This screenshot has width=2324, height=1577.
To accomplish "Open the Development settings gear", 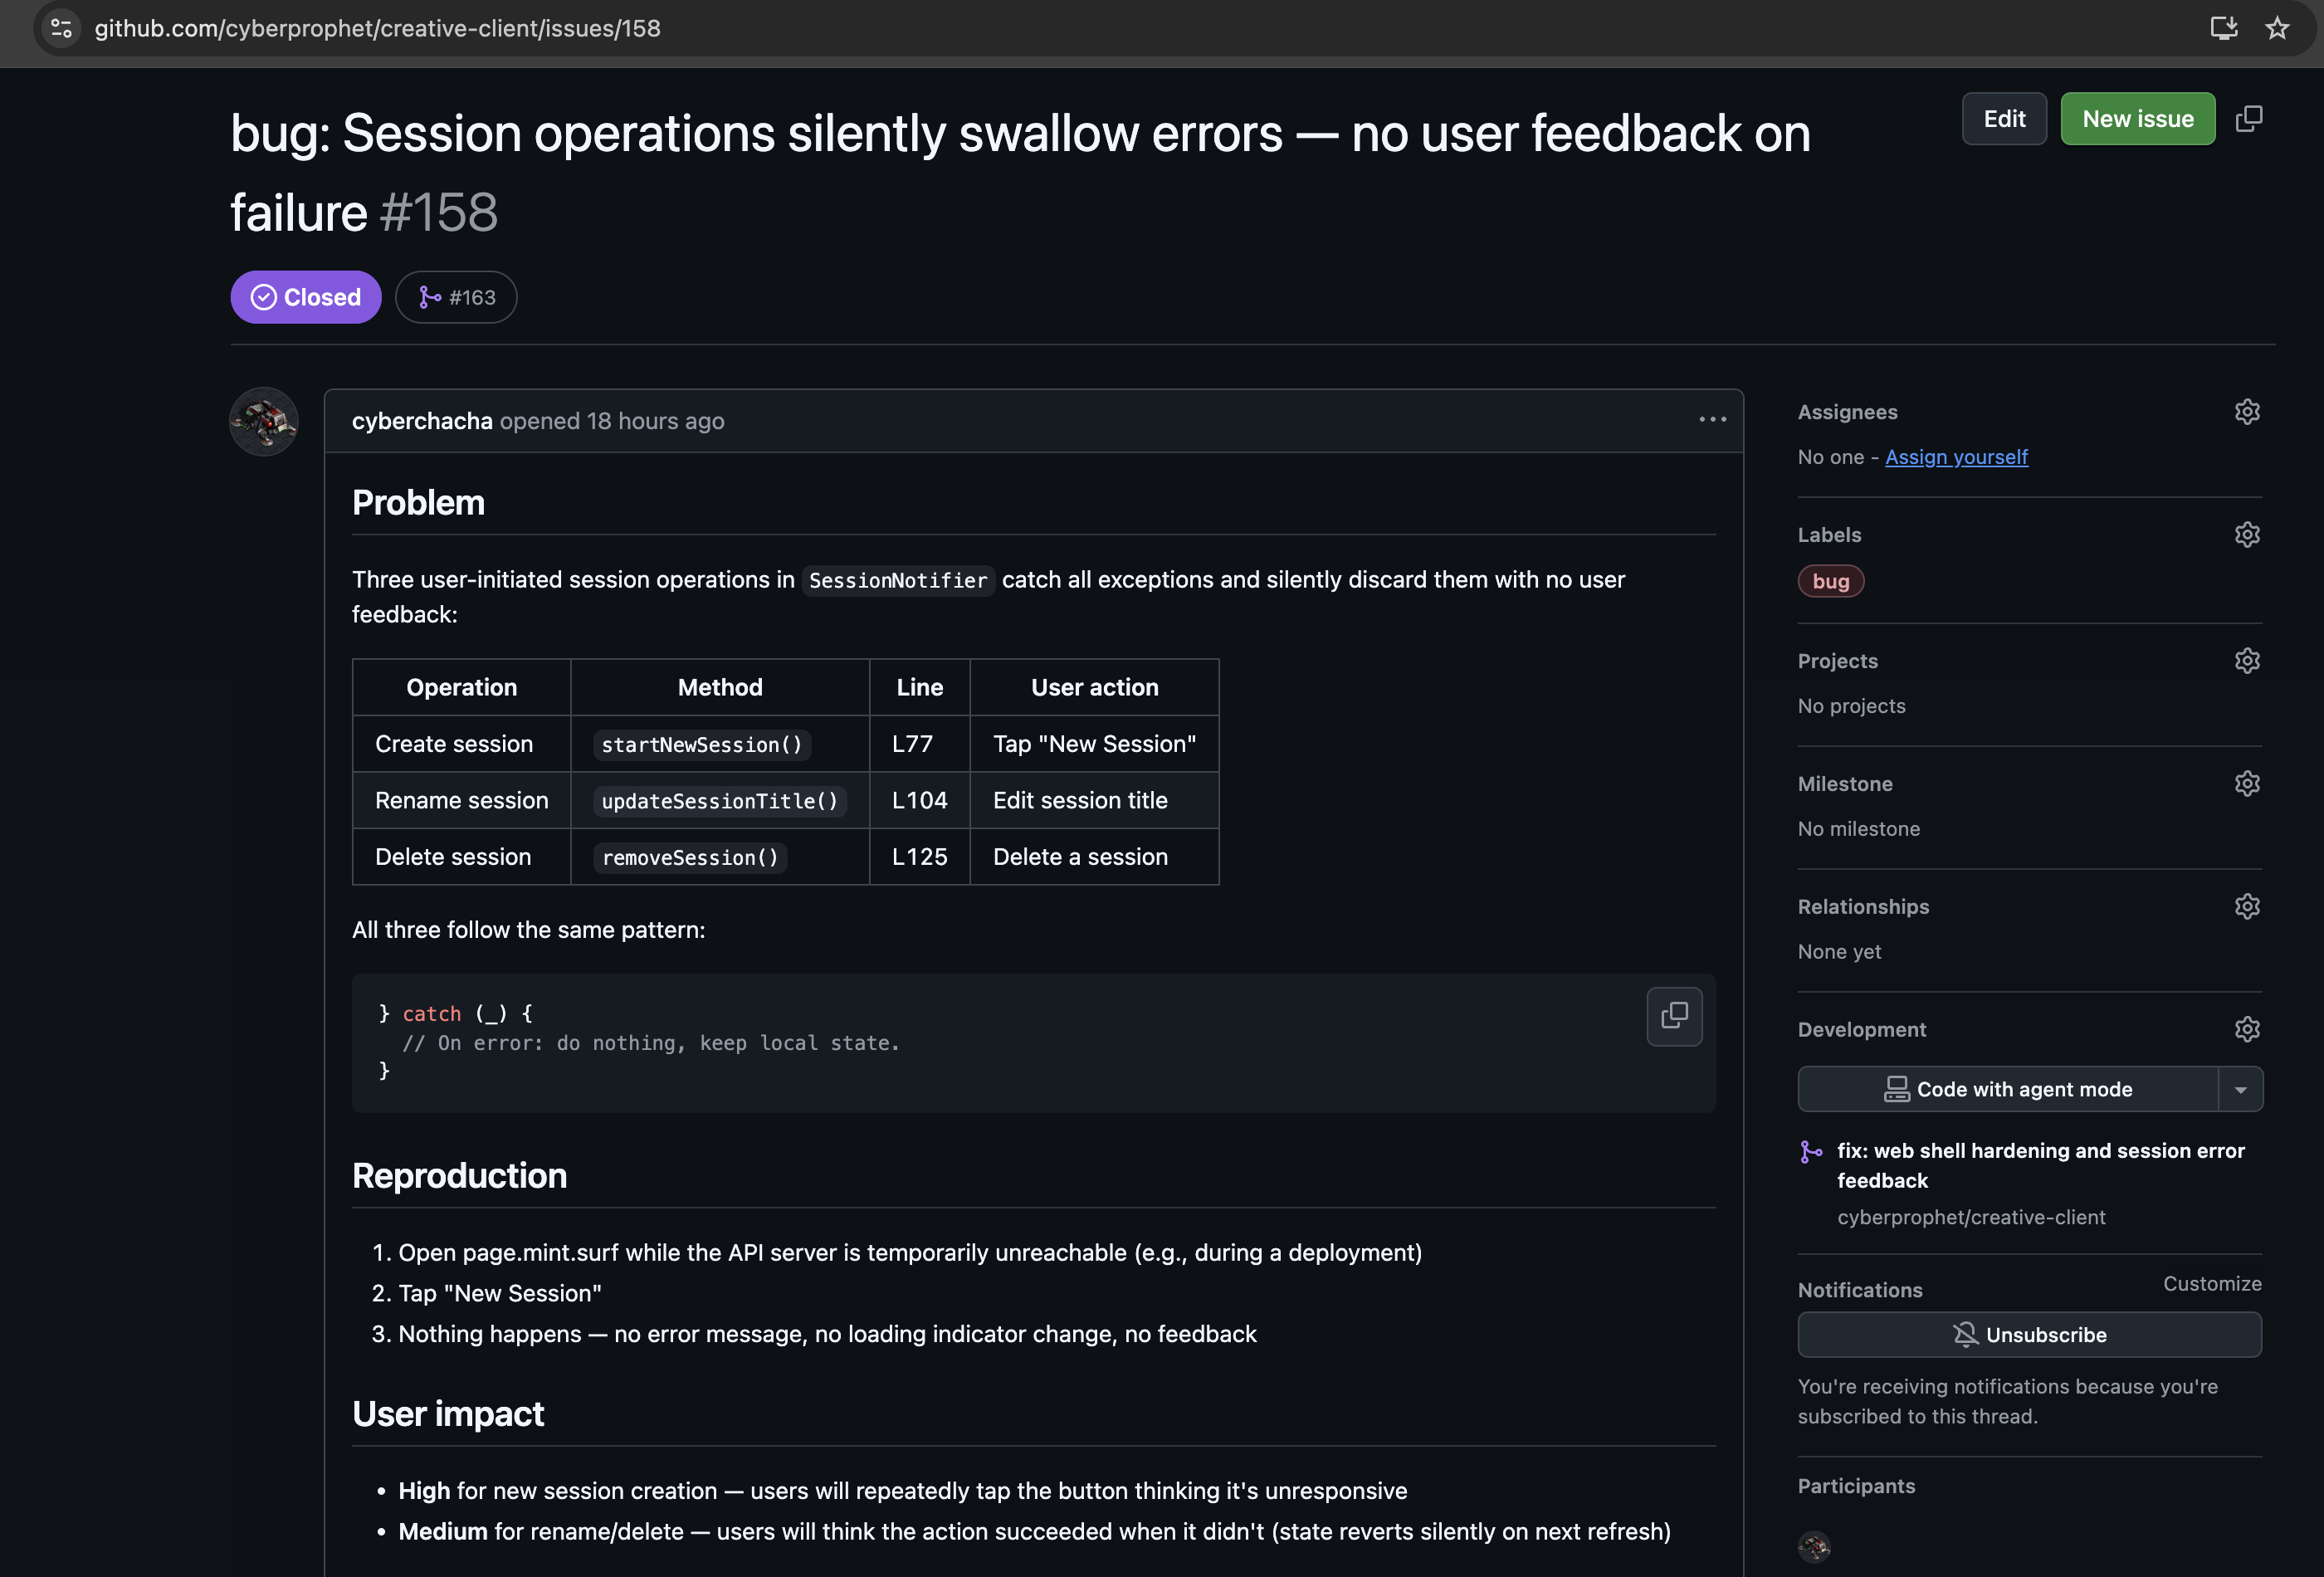I will tap(2247, 1030).
